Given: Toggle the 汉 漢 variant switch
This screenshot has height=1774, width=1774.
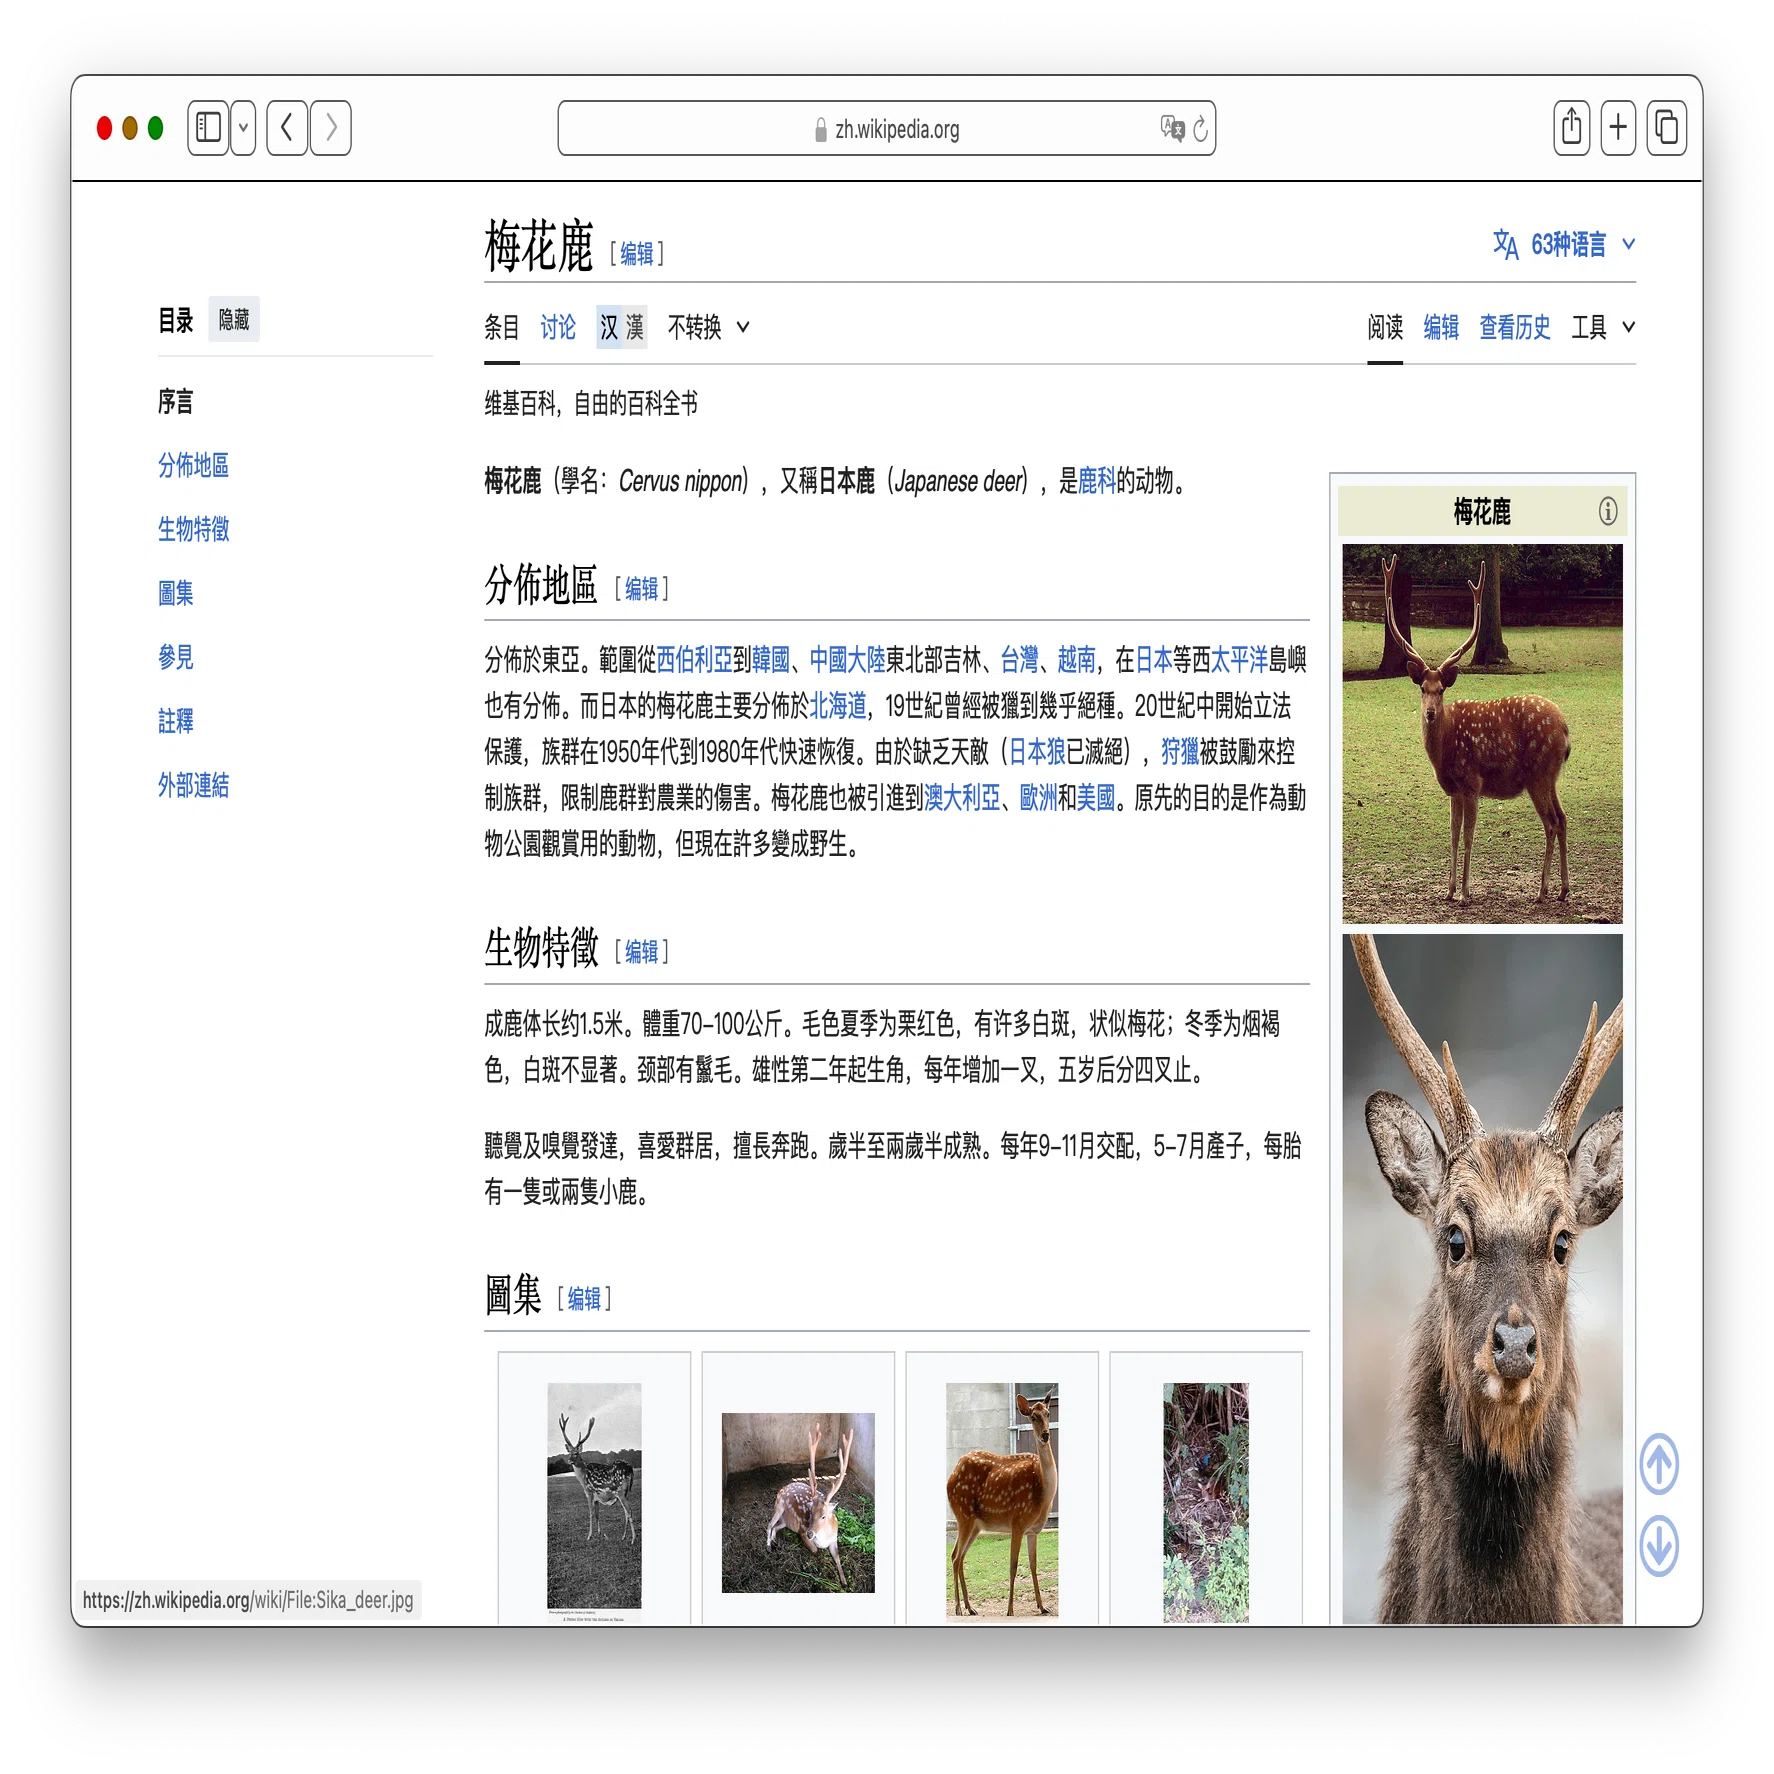Looking at the screenshot, I should coord(622,327).
